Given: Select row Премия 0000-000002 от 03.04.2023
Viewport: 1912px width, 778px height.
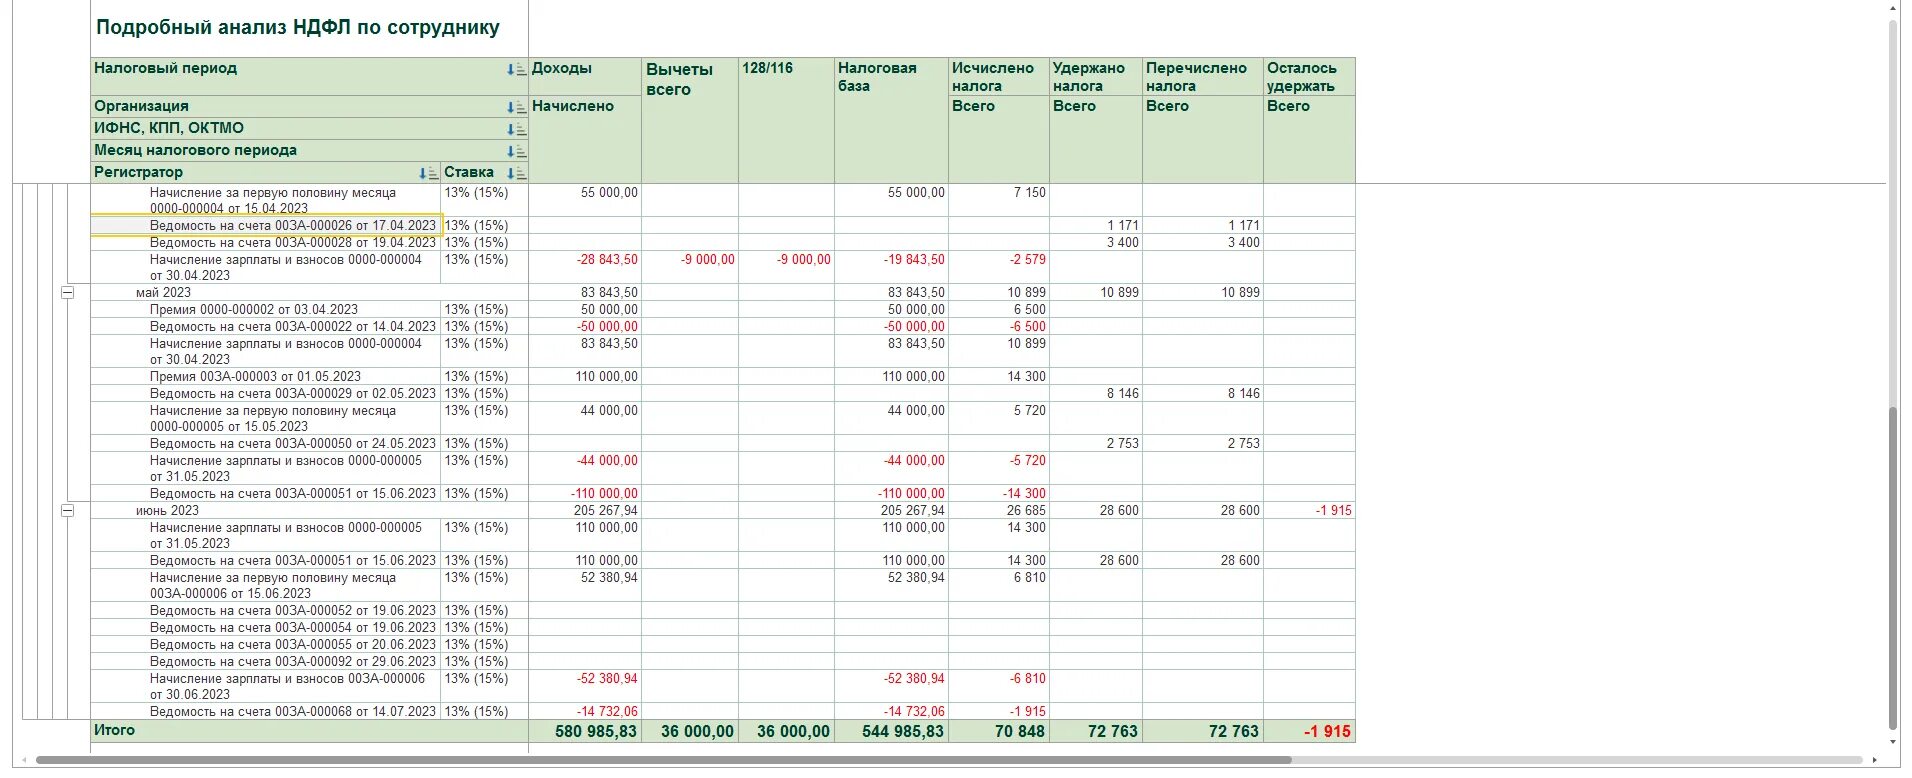Looking at the screenshot, I should 254,310.
